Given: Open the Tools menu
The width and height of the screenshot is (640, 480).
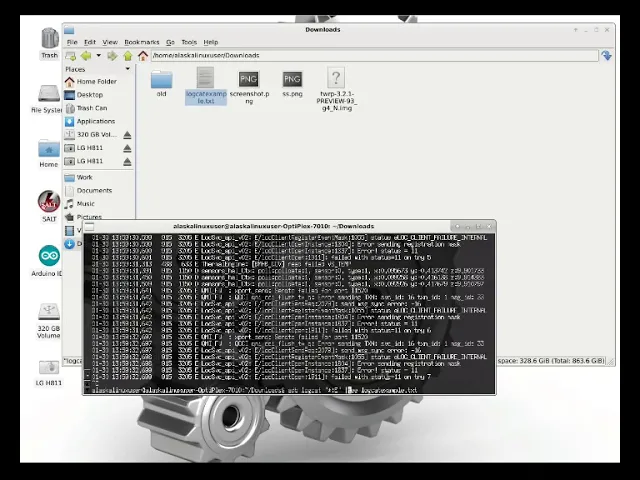Looking at the screenshot, I should pyautogui.click(x=189, y=42).
